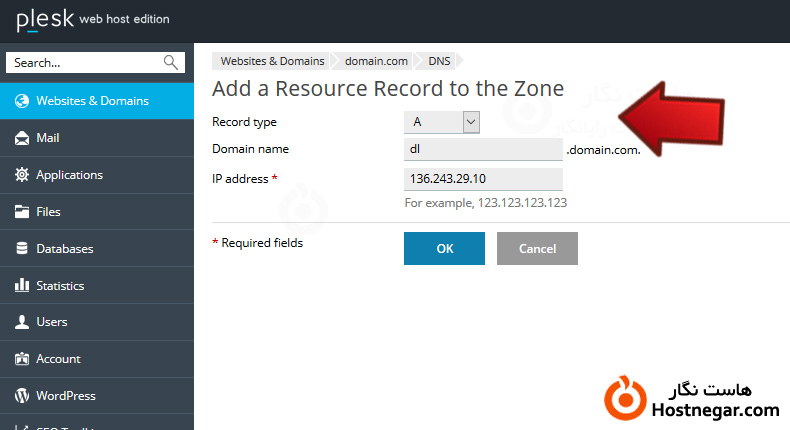Click the Files folder icon

21,212
